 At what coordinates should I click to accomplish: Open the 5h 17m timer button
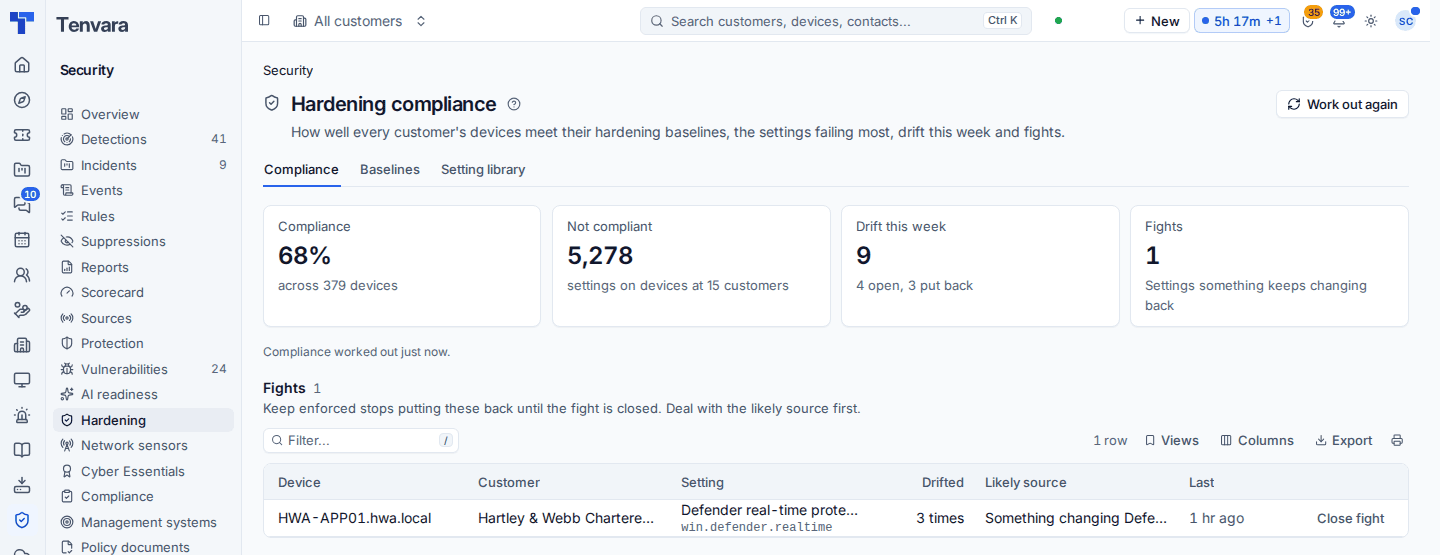pyautogui.click(x=1241, y=21)
